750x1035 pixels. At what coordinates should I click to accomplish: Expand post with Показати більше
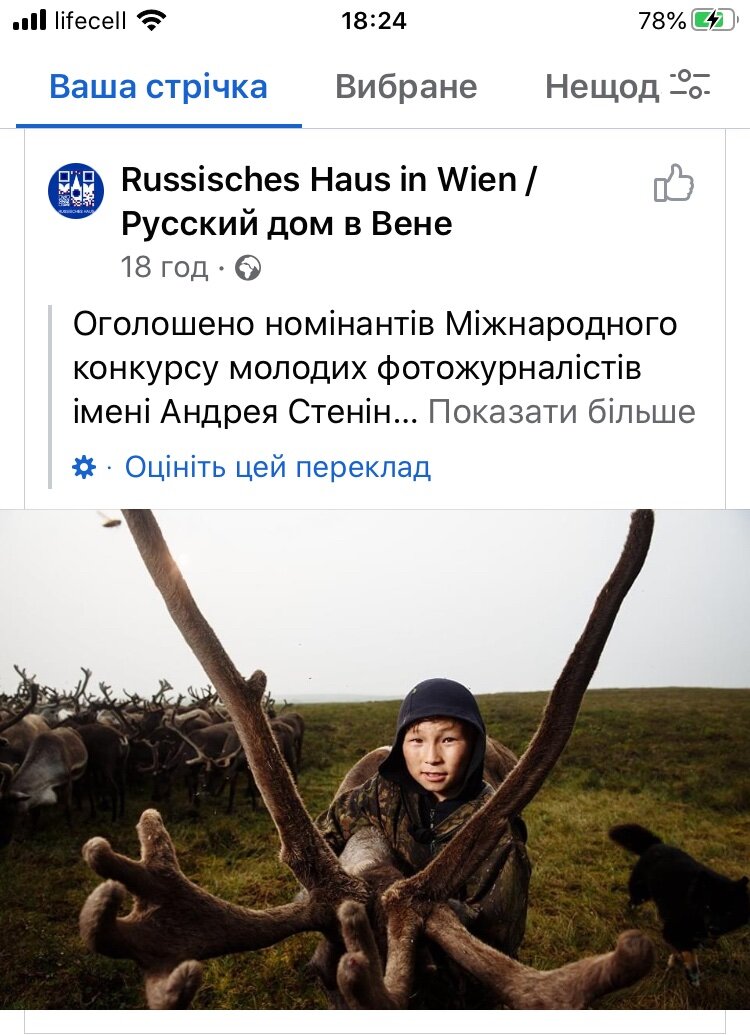pyautogui.click(x=562, y=412)
